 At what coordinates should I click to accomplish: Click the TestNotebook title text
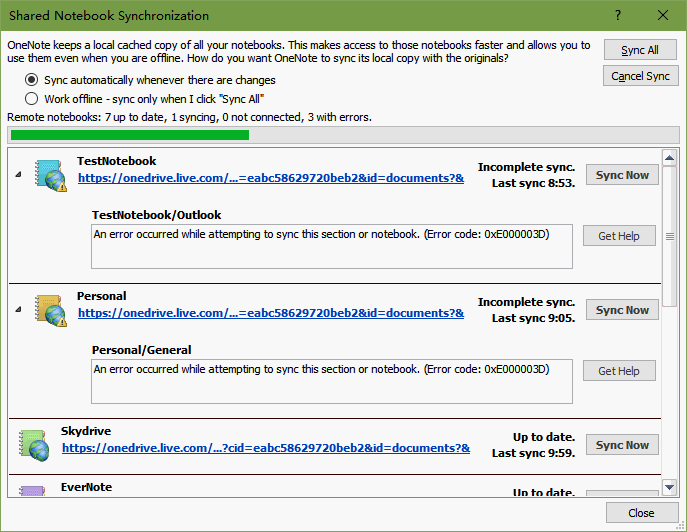pyautogui.click(x=117, y=161)
